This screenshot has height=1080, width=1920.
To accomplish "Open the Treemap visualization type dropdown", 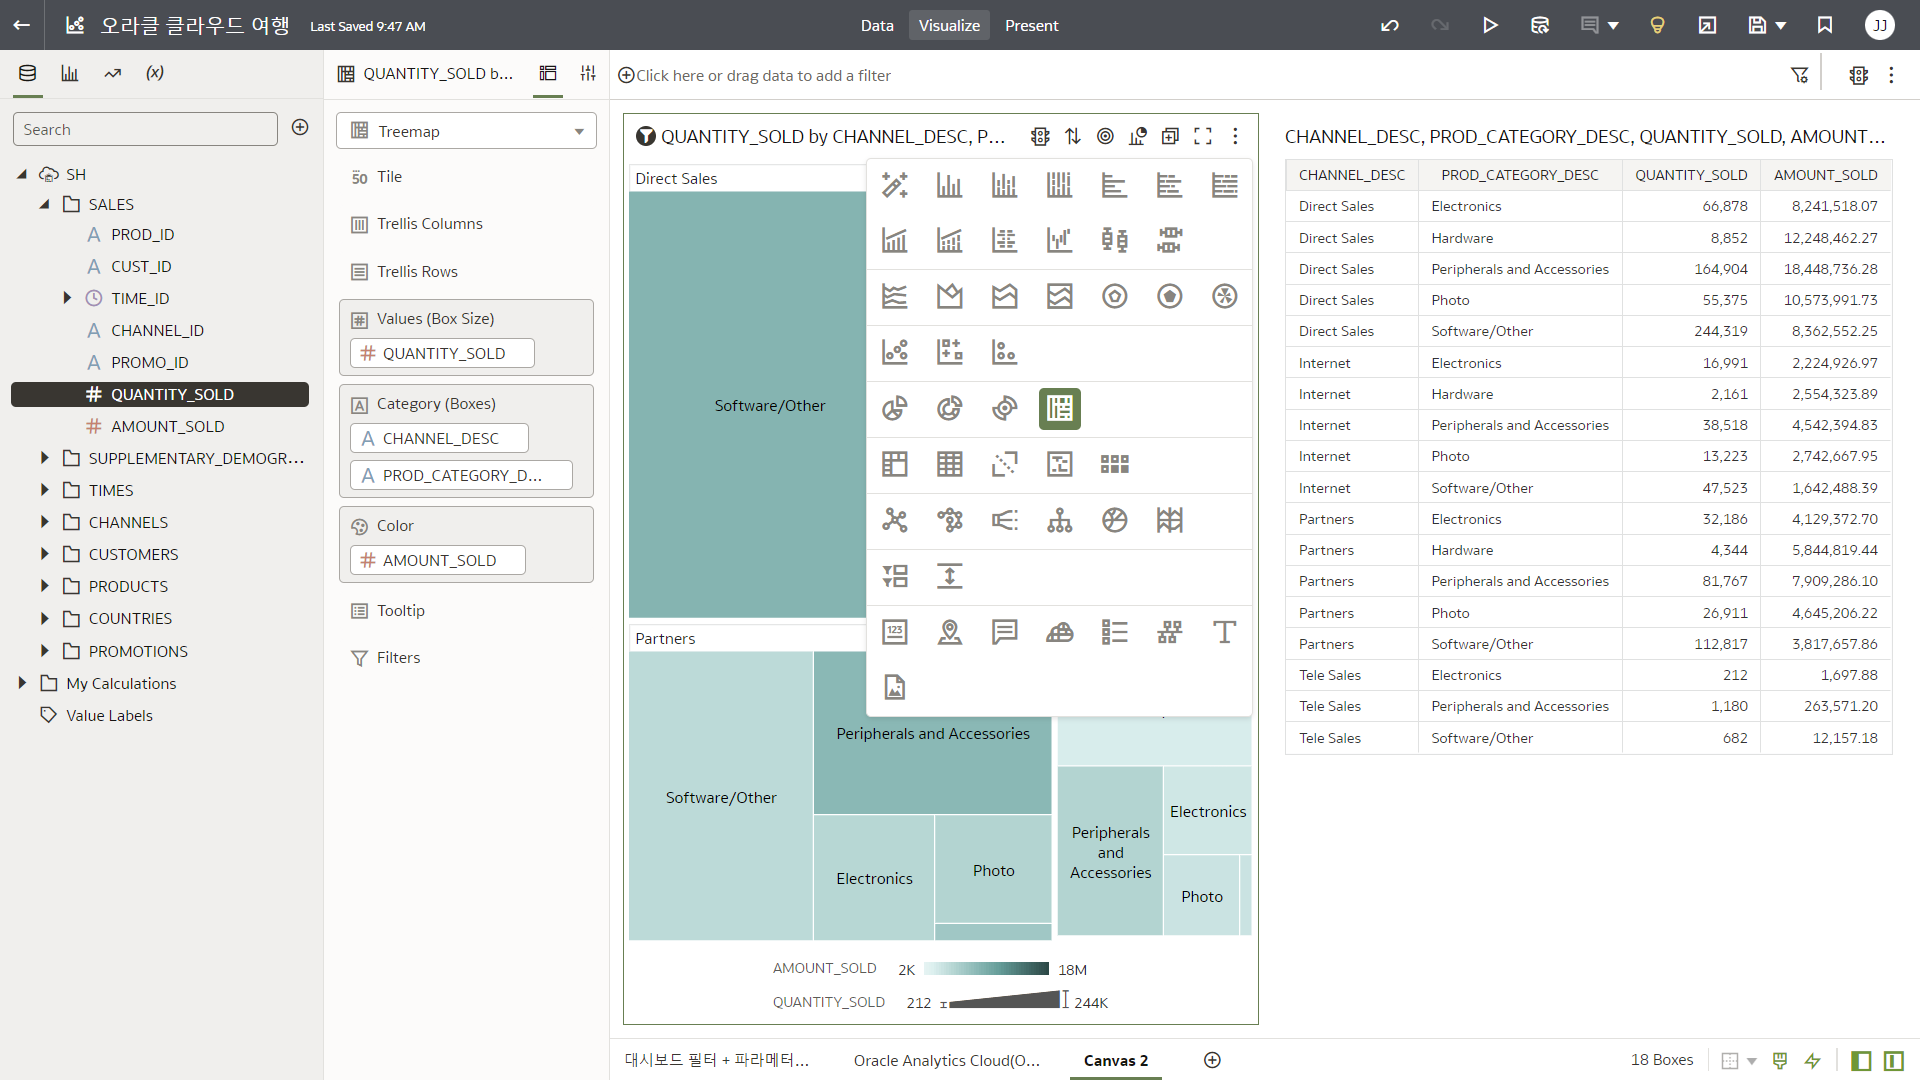I will point(466,131).
